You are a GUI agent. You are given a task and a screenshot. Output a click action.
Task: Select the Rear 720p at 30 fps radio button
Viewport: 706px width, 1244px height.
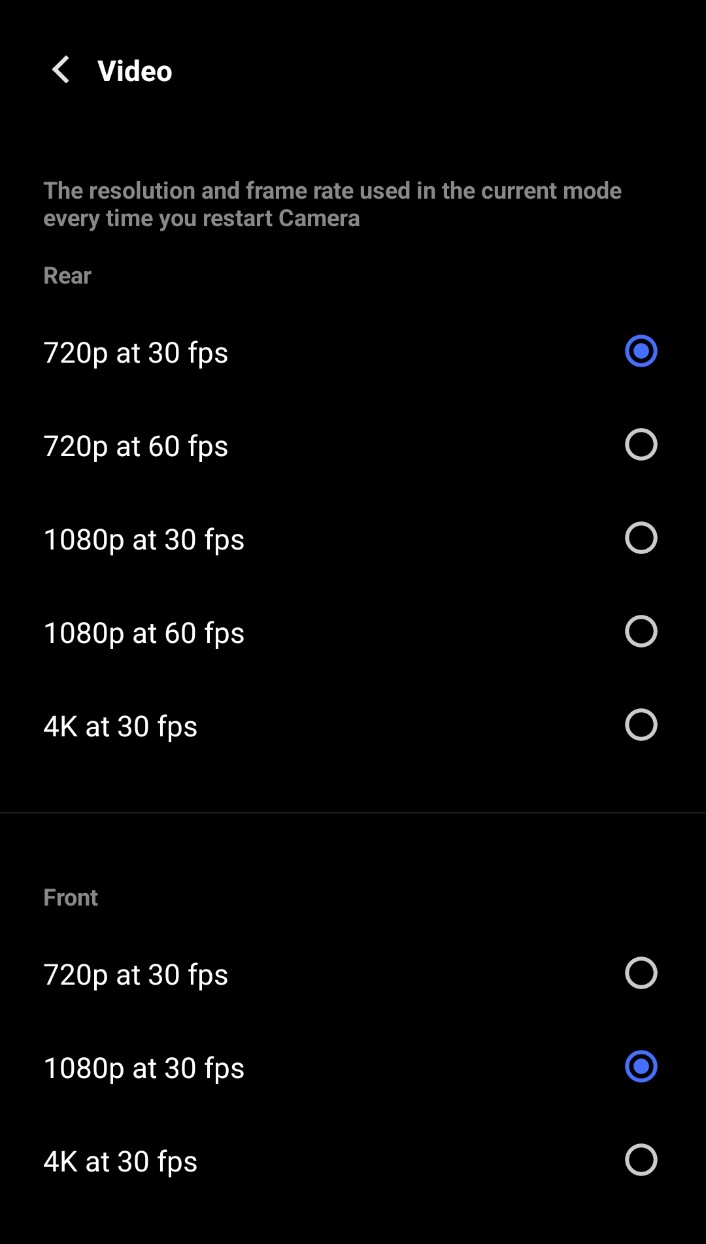(x=640, y=352)
